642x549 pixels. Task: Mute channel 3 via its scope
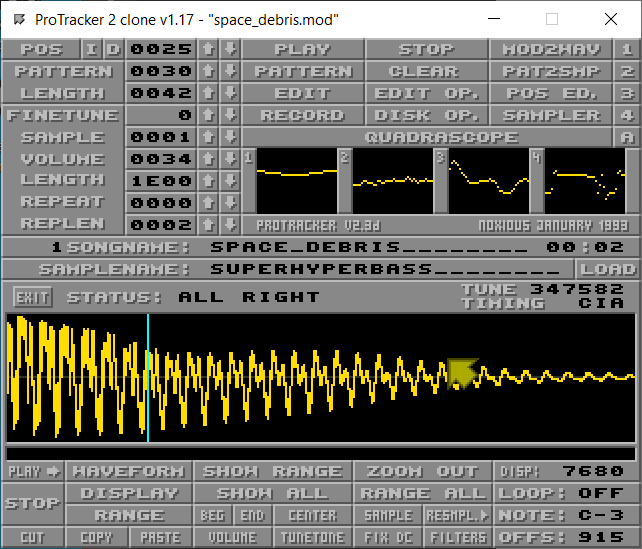(489, 181)
